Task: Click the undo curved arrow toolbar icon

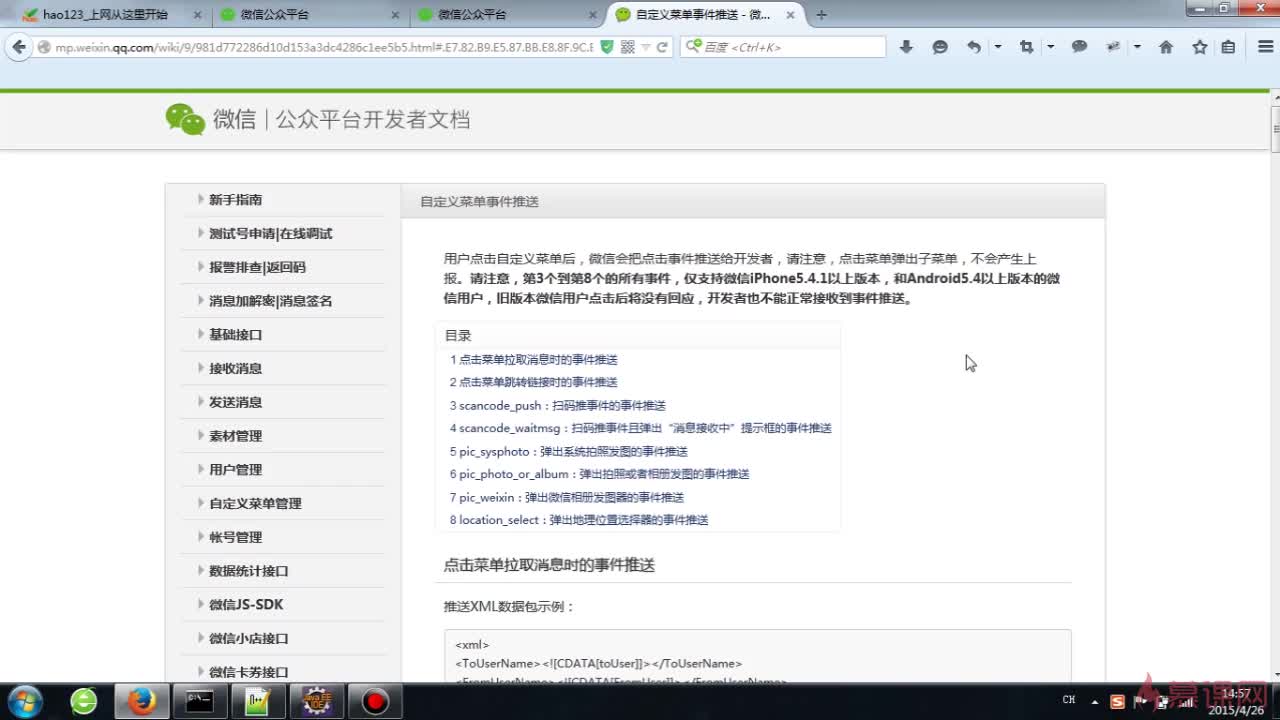Action: click(x=974, y=47)
